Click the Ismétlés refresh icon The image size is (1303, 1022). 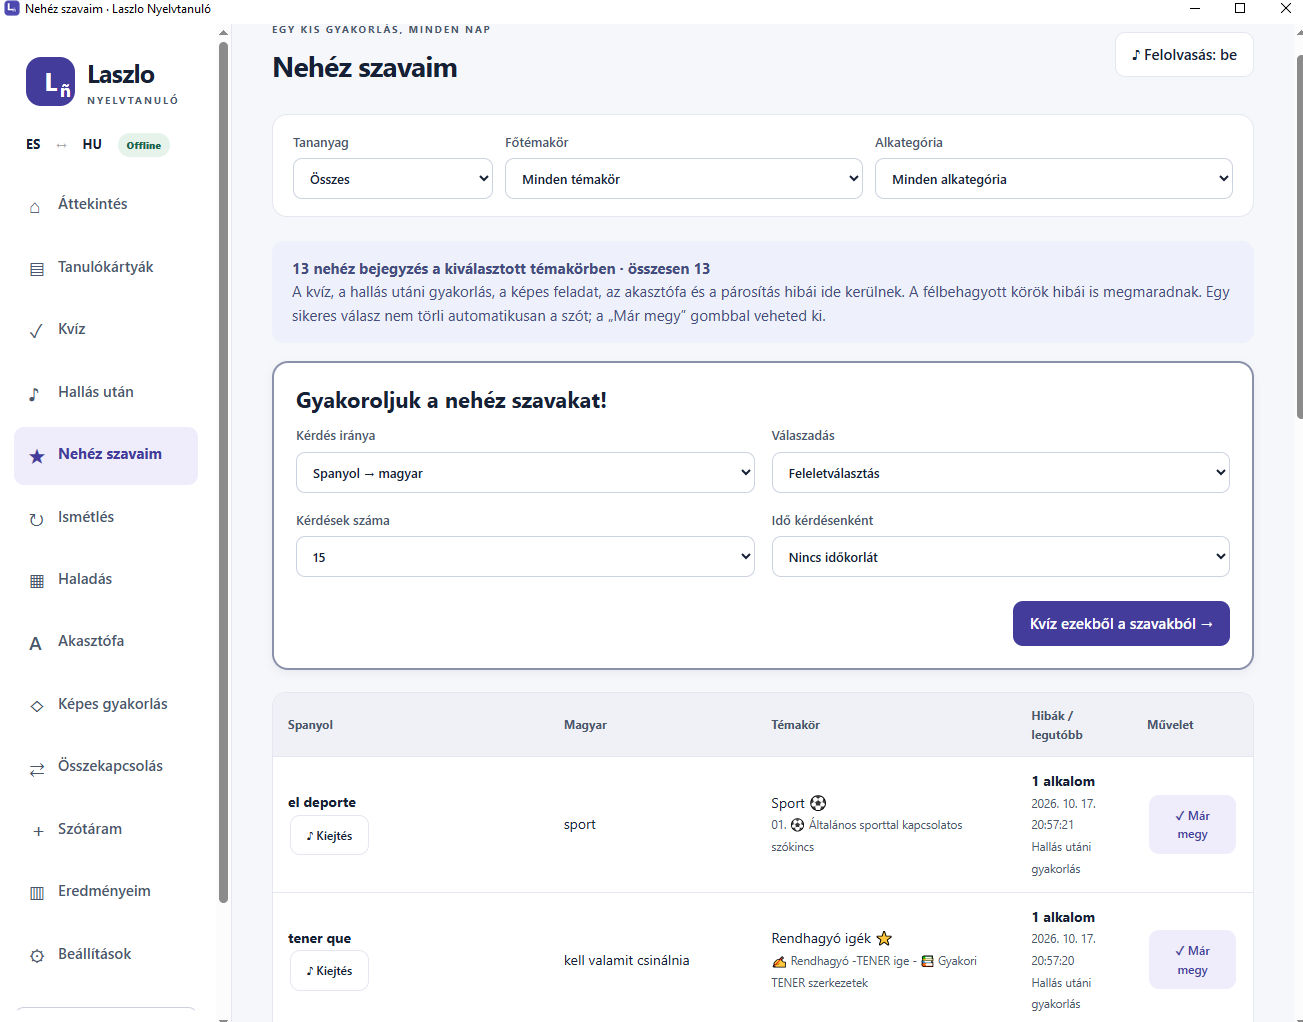tap(37, 519)
